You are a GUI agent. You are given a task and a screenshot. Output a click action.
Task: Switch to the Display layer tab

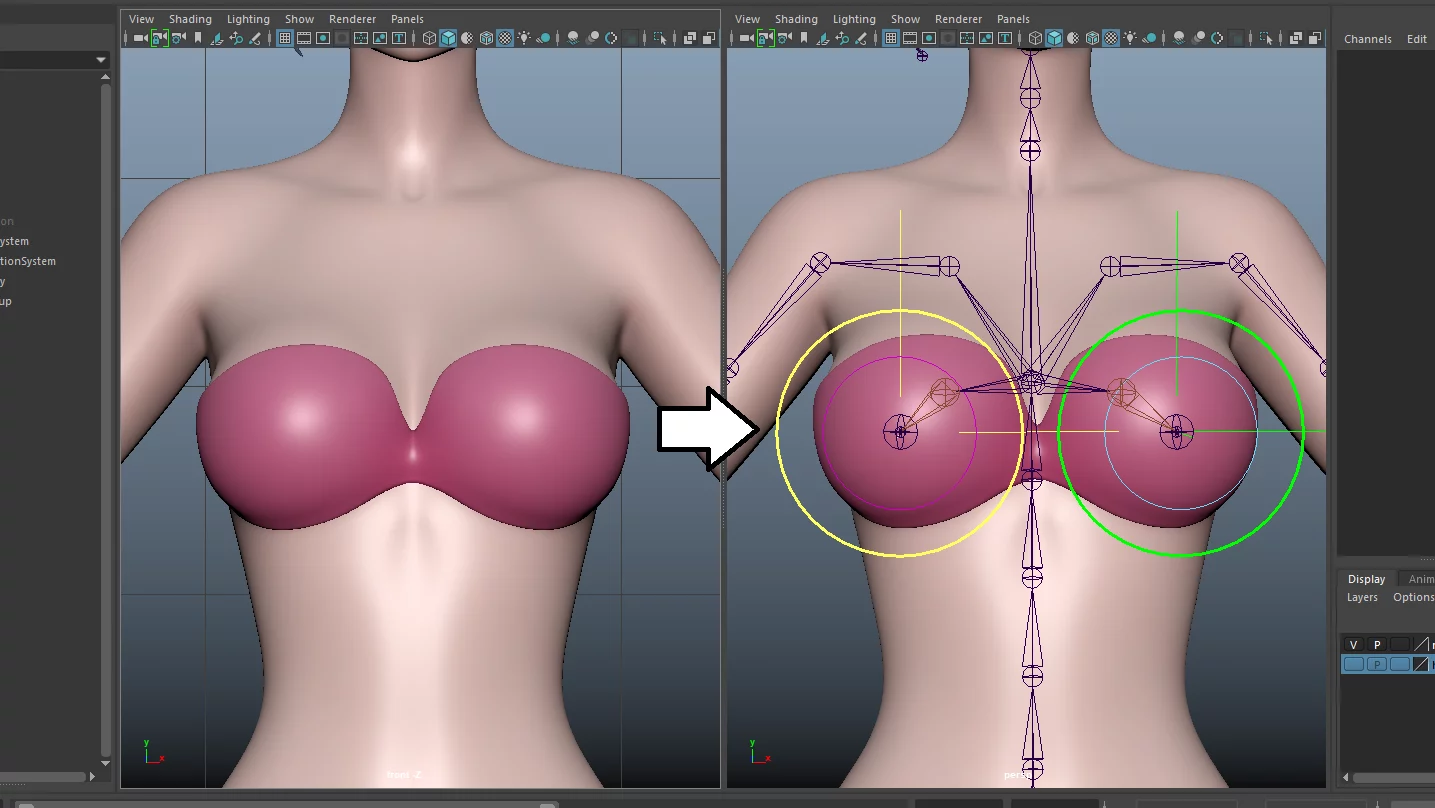1366,579
